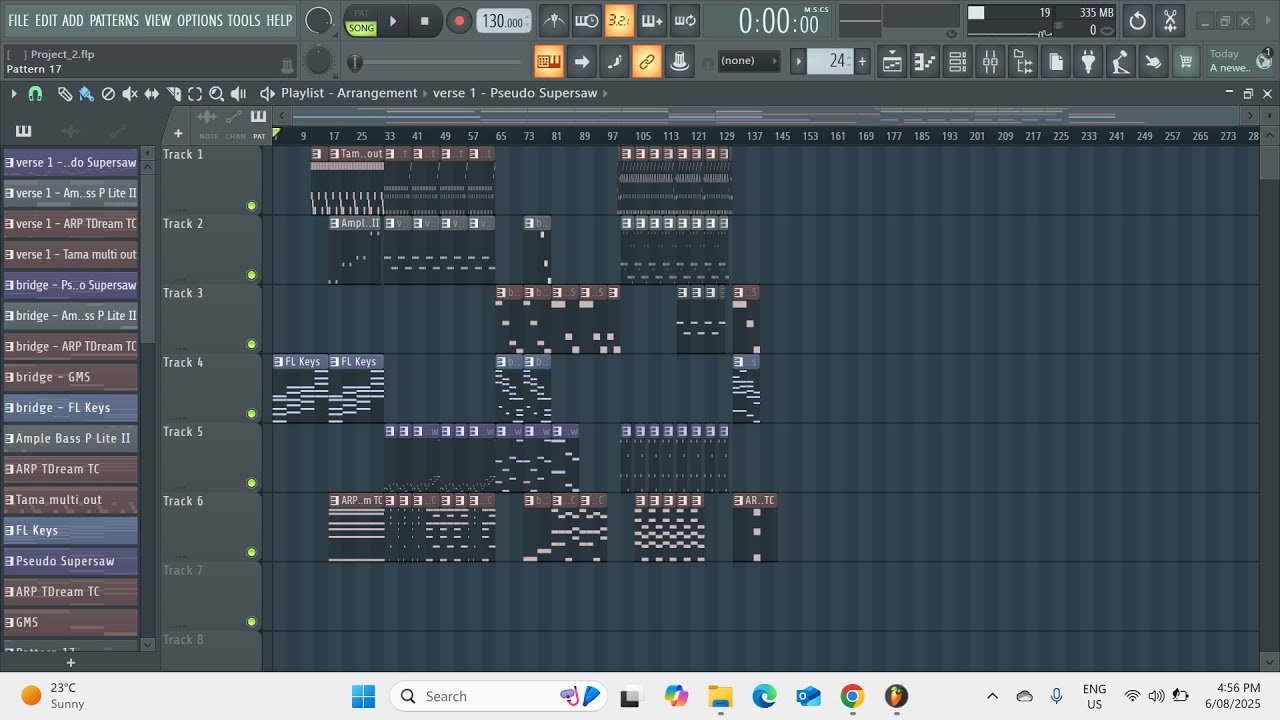The width and height of the screenshot is (1280, 720).
Task: Click the arrow left of the 24 field
Action: click(798, 62)
